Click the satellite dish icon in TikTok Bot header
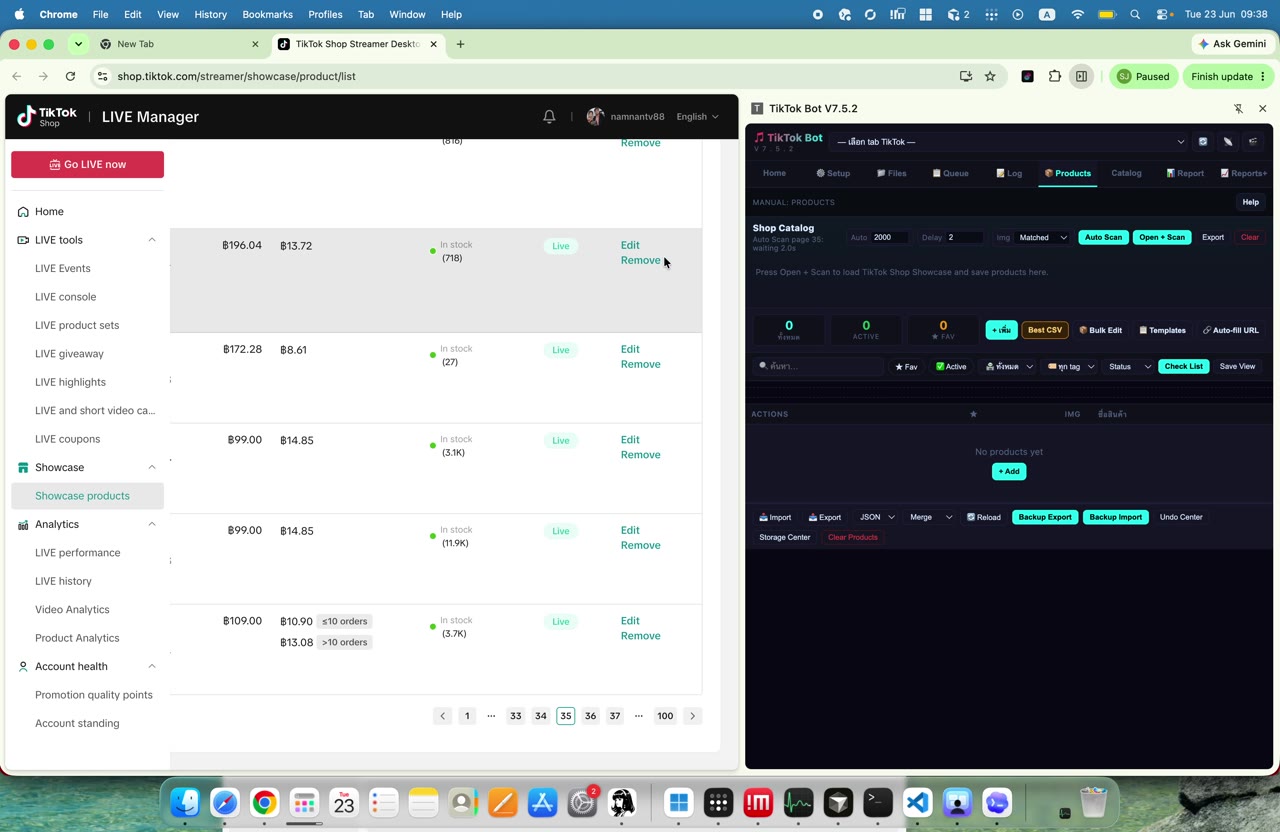 [x=1228, y=142]
